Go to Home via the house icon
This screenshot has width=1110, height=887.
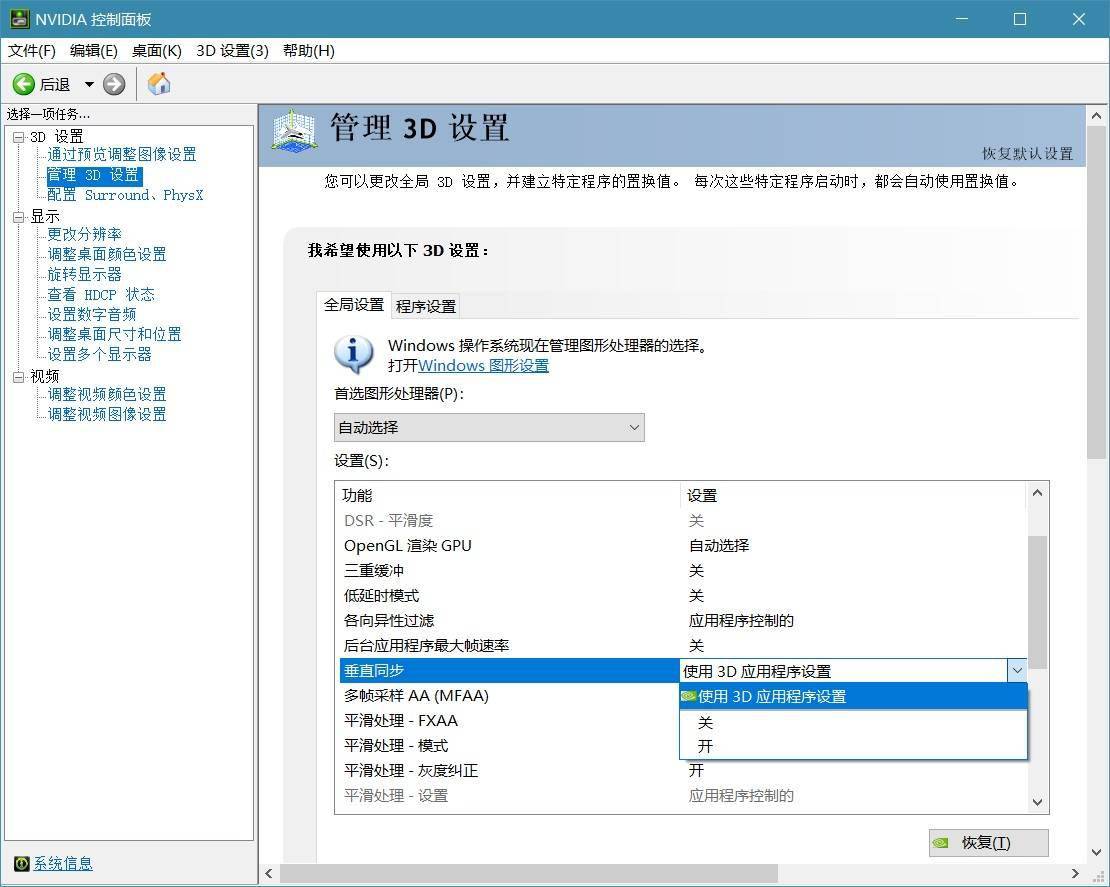[159, 84]
